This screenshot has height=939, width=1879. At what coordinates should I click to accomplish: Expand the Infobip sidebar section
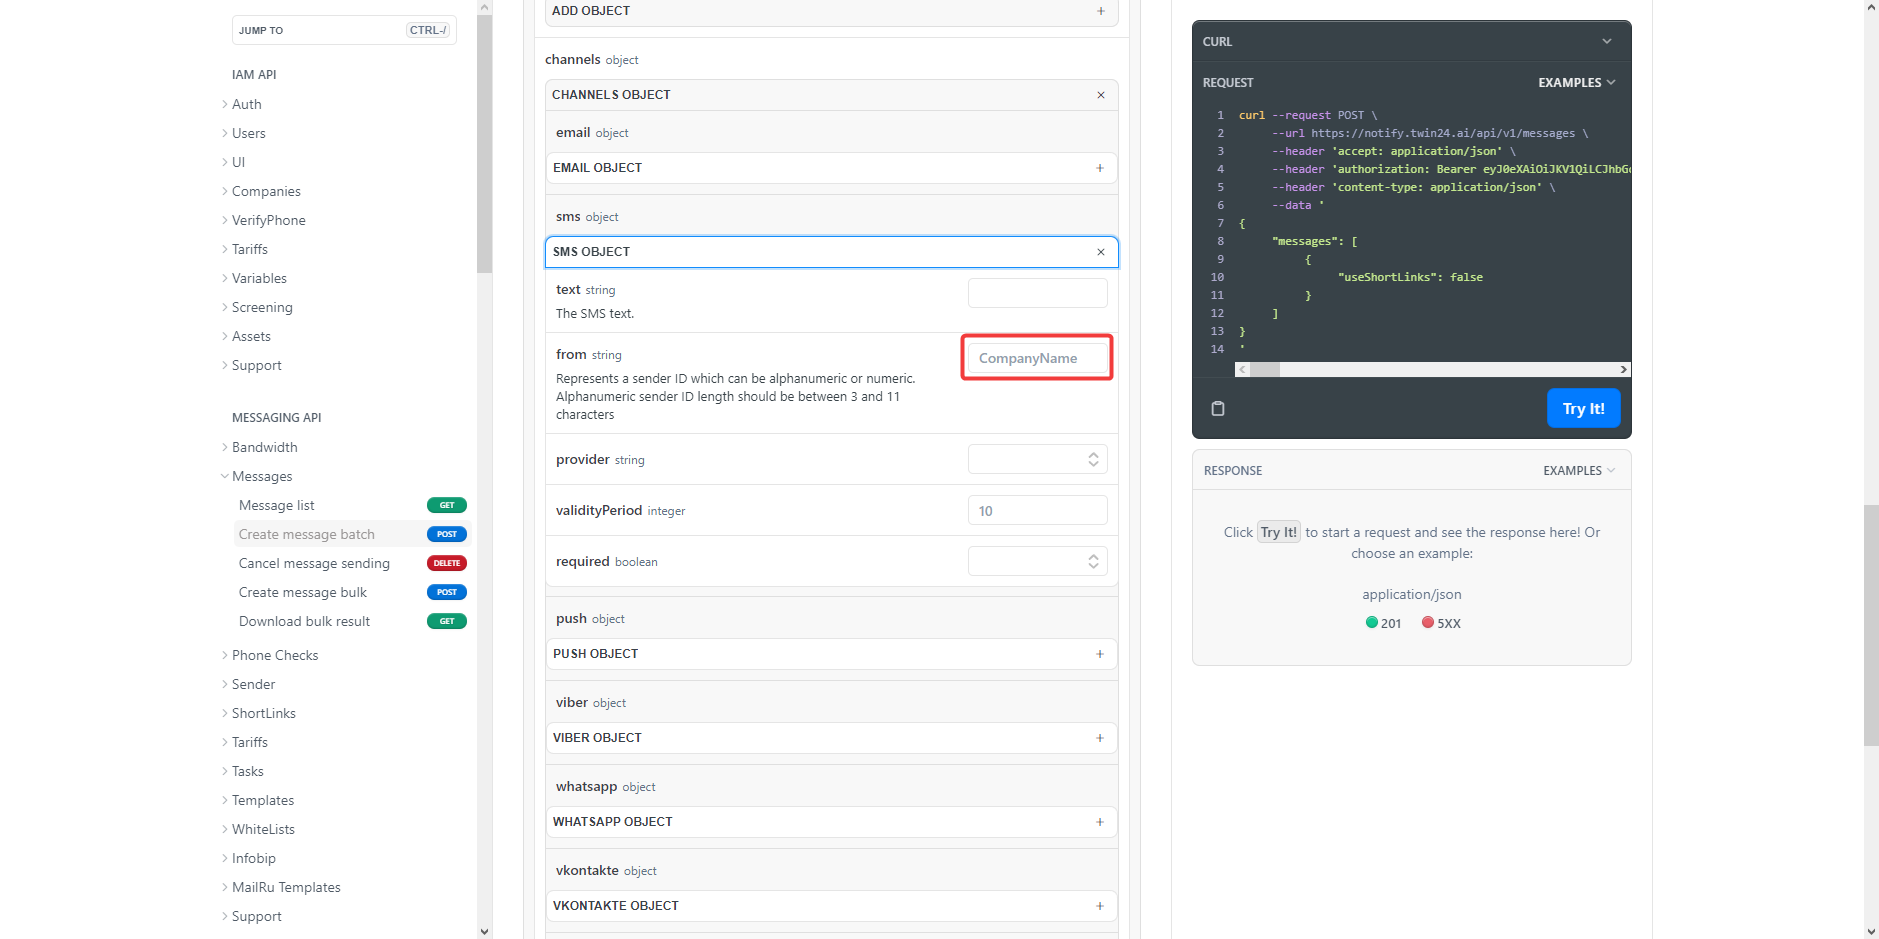coord(253,858)
